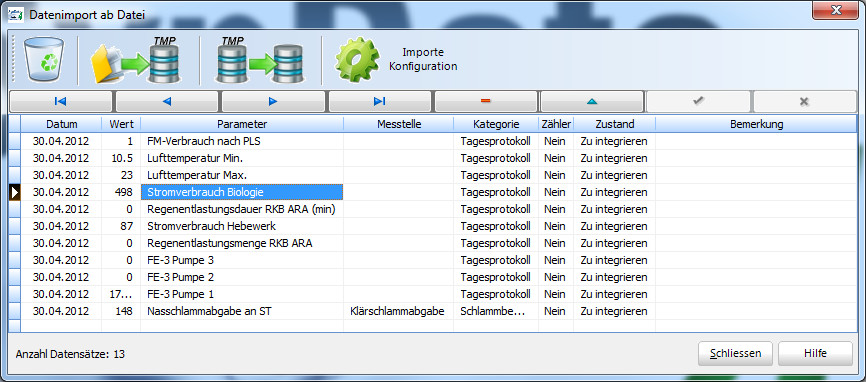Viewport: 866px width, 382px height.
Task: Select the FE-3 Pumpe 3 cell
Action: coord(242,260)
